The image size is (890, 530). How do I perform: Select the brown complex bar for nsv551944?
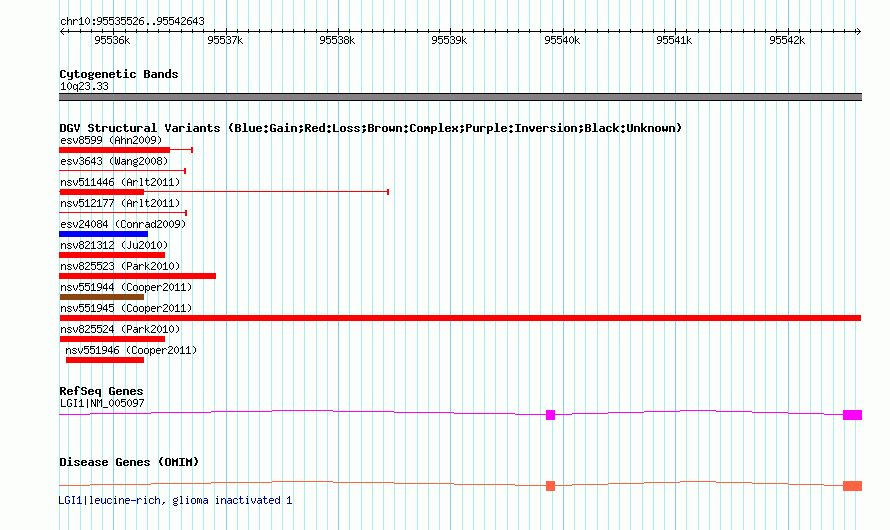point(102,297)
